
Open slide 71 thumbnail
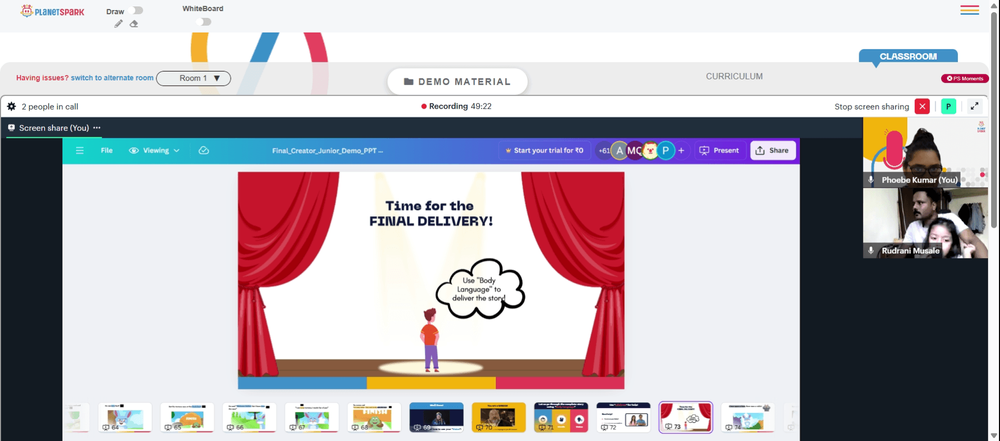point(561,417)
